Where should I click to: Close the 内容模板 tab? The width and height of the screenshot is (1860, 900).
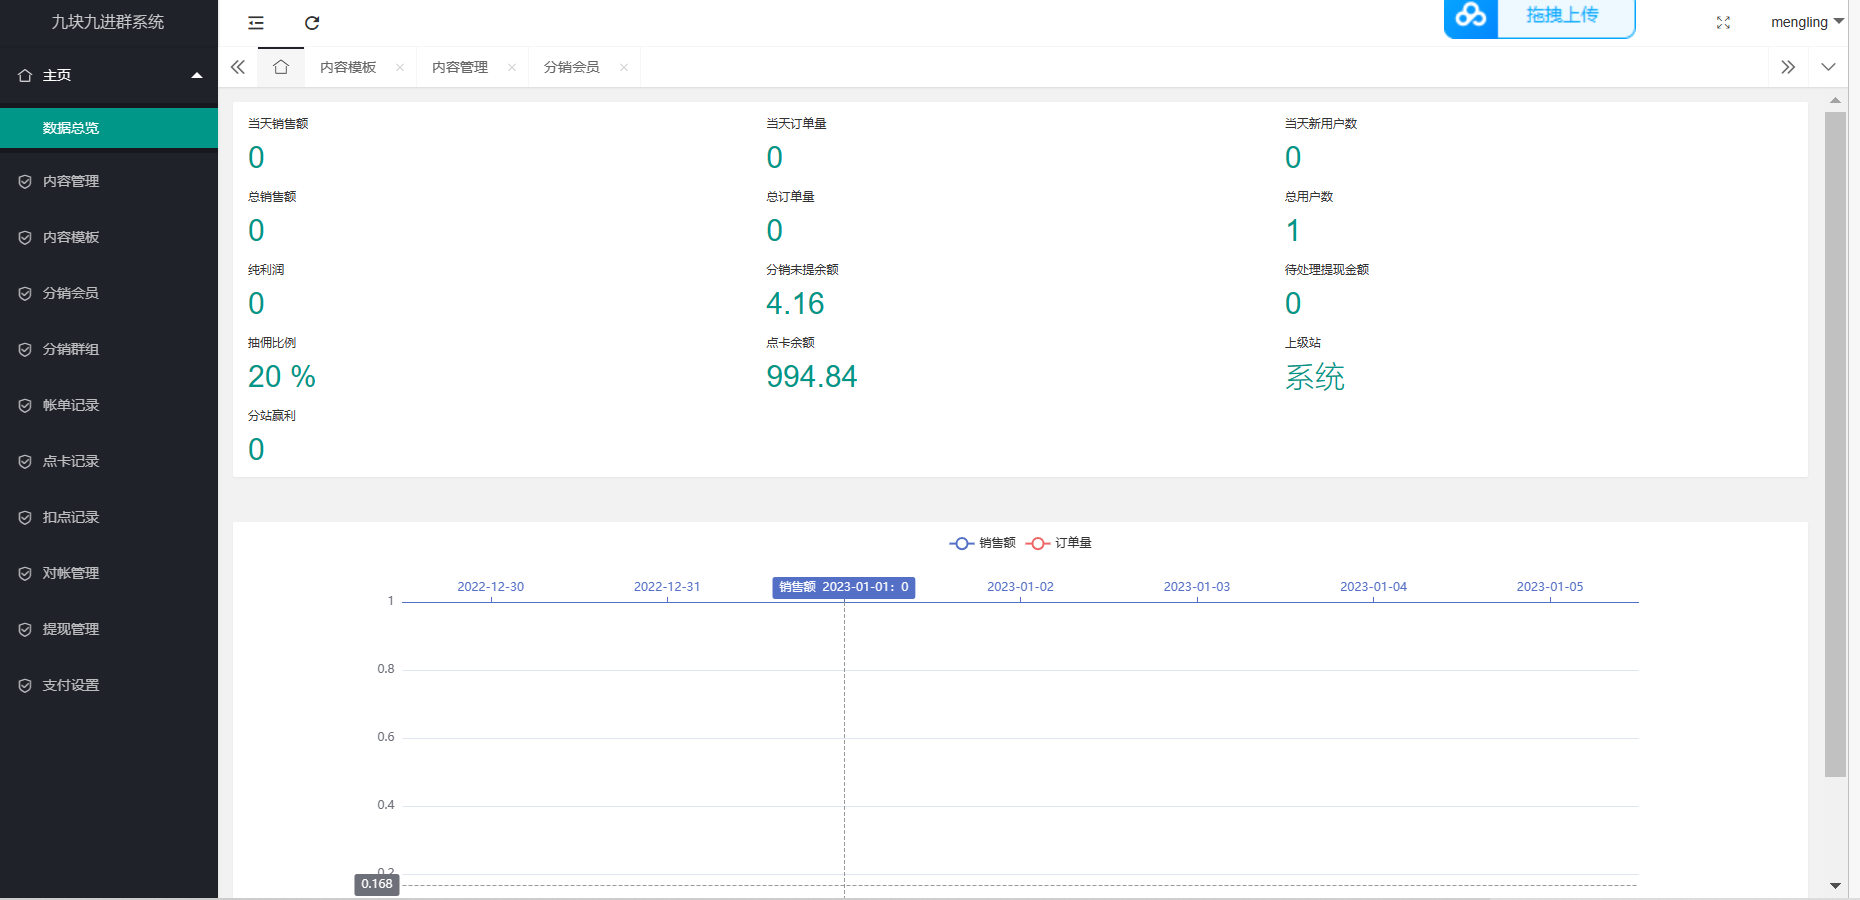tap(400, 68)
